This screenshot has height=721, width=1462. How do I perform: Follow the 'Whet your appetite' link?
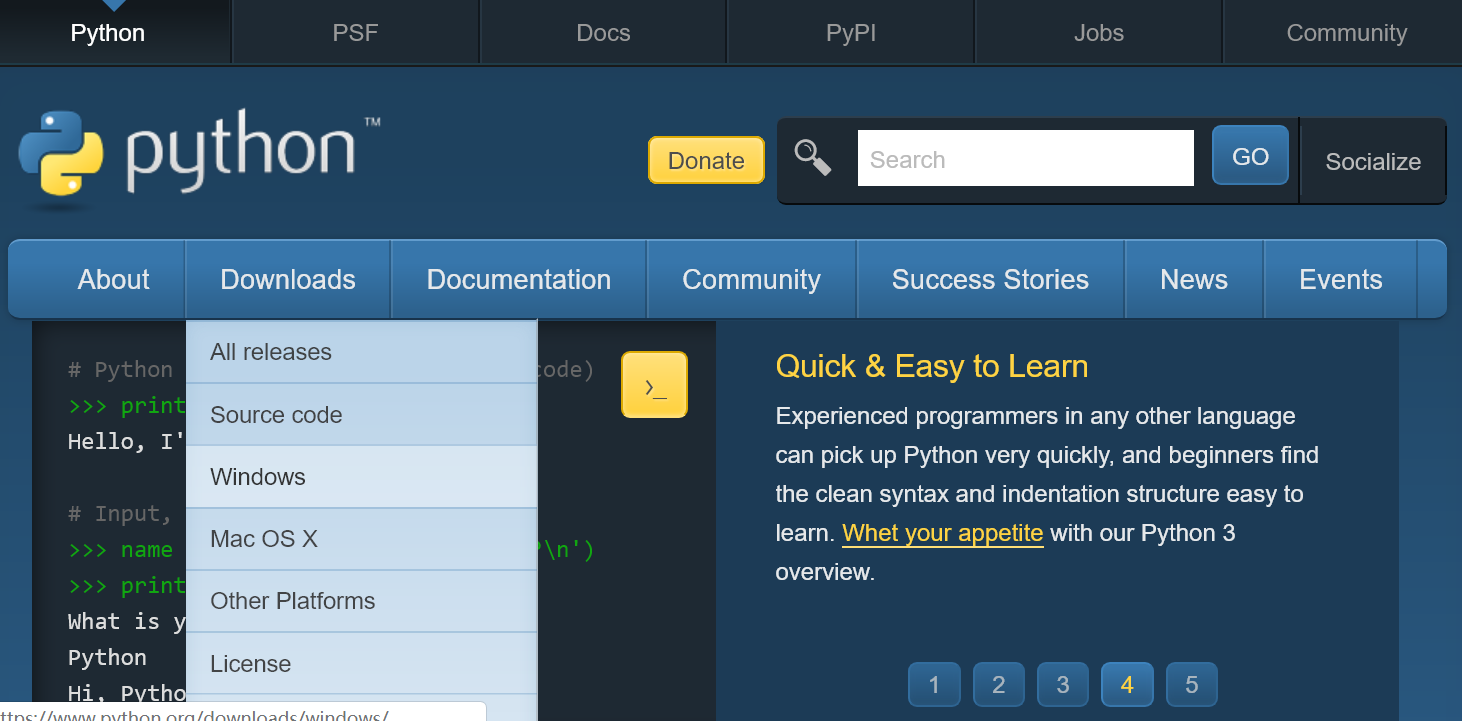click(942, 533)
